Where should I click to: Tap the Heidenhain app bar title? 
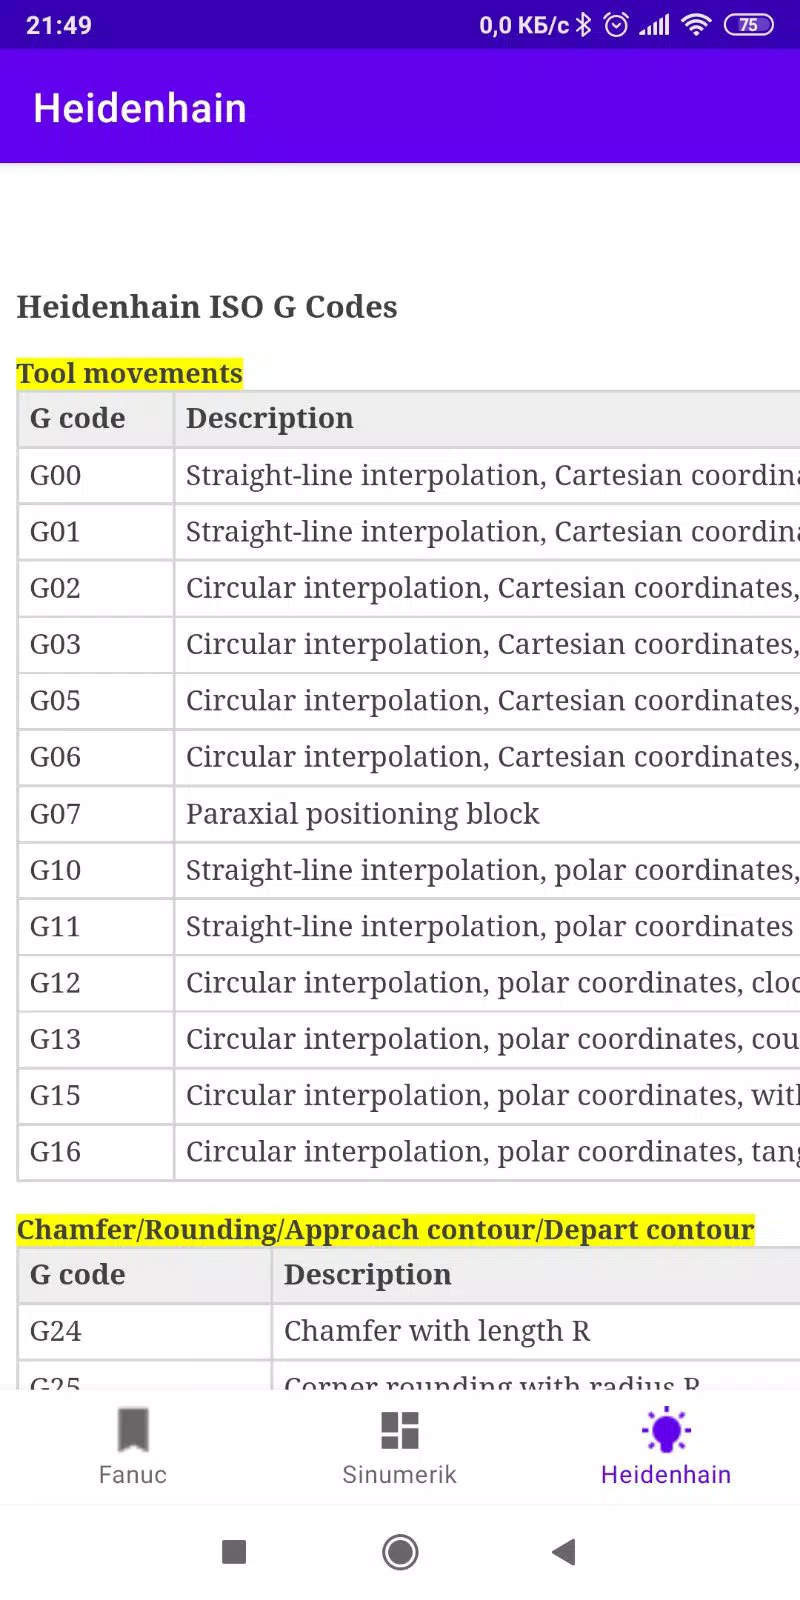coord(140,108)
